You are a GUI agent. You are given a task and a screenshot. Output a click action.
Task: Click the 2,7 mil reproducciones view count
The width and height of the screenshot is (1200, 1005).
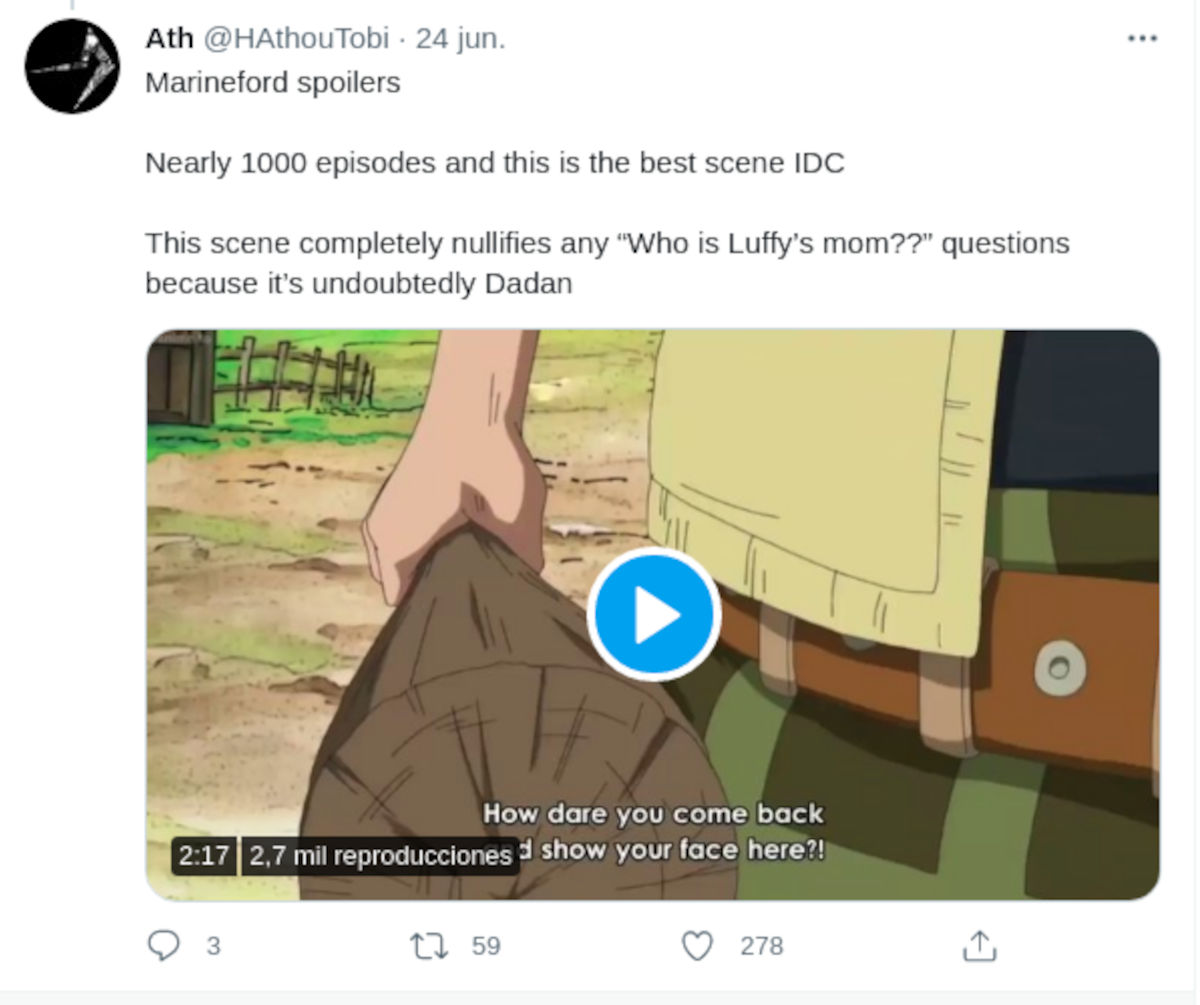point(380,856)
